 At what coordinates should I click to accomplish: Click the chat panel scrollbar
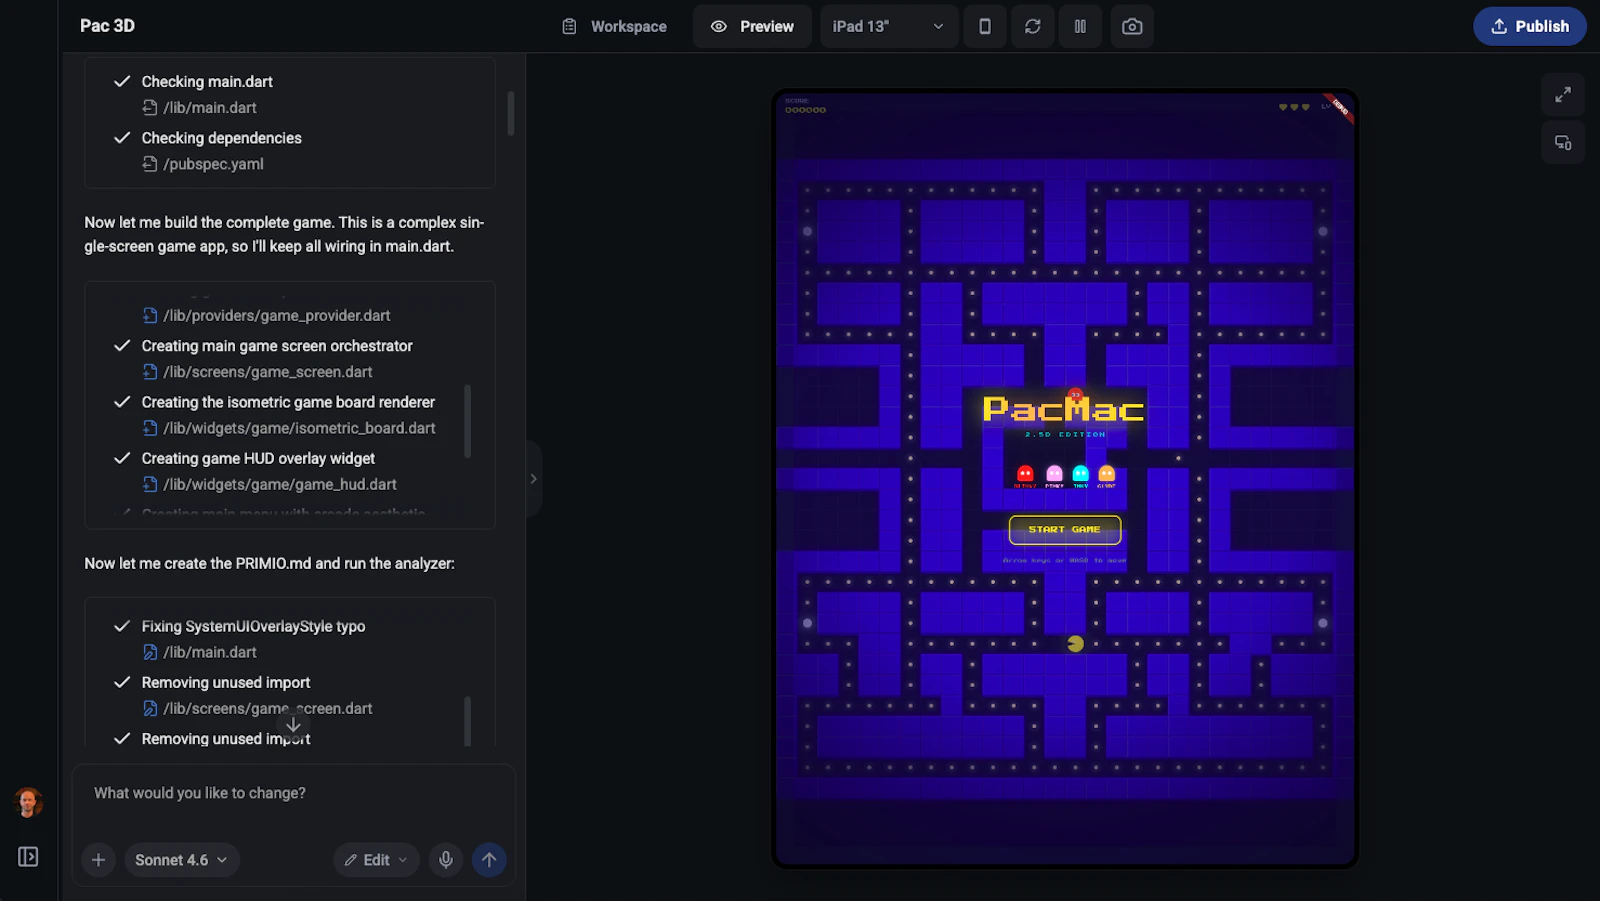511,113
